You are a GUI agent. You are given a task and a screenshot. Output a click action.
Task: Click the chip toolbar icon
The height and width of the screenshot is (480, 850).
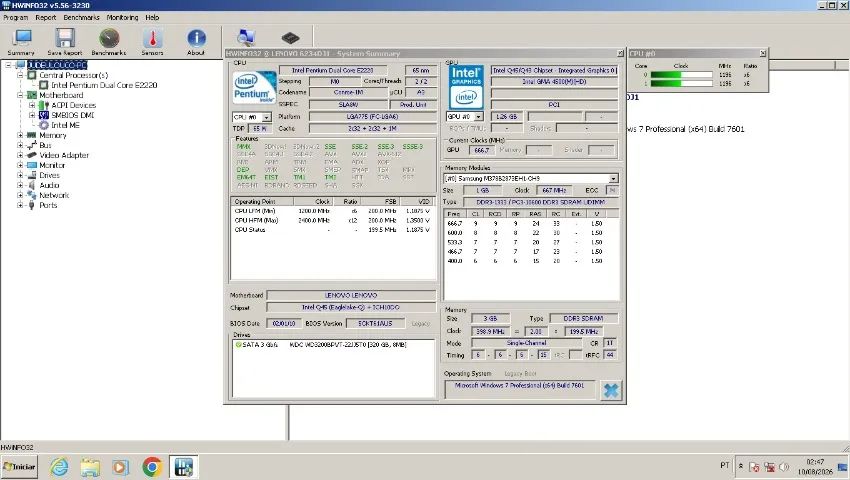(291, 38)
